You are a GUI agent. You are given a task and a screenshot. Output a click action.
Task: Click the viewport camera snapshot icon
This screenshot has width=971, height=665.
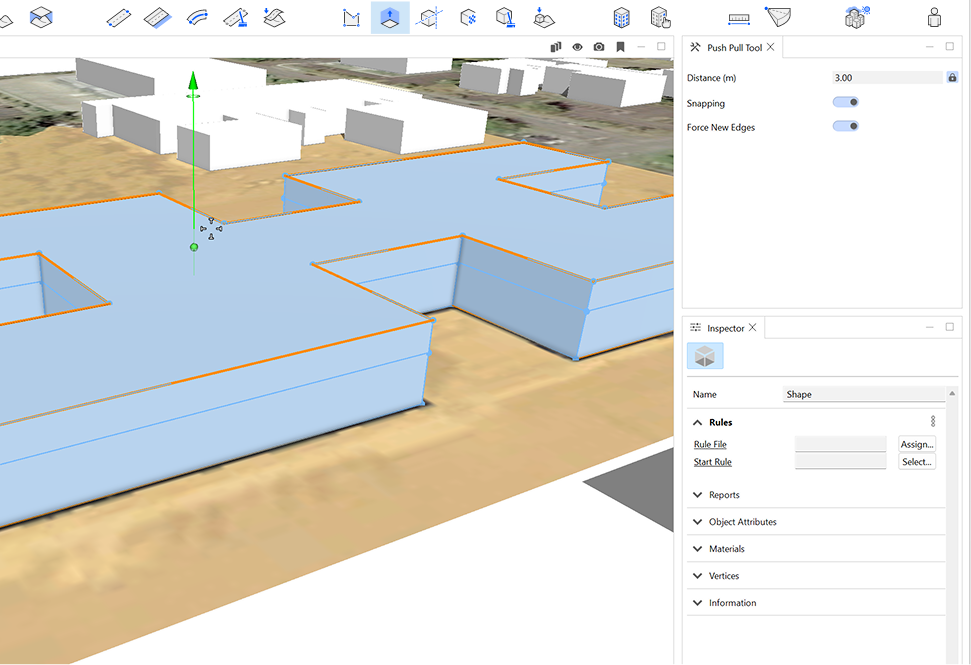pyautogui.click(x=599, y=47)
